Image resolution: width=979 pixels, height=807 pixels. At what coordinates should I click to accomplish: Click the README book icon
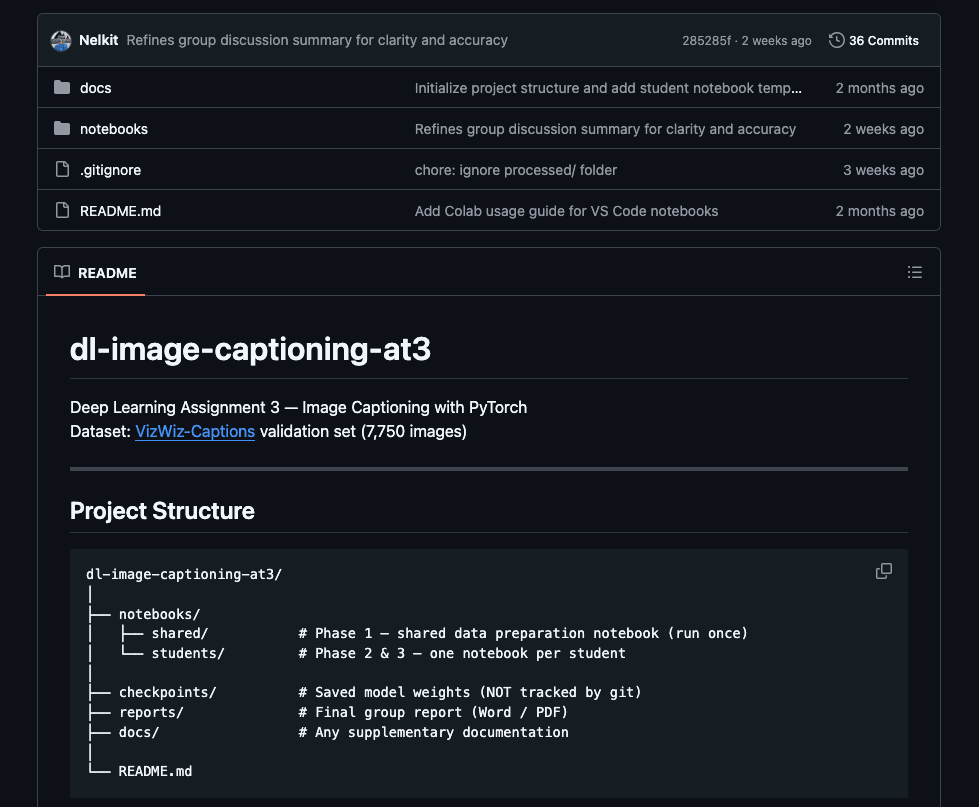62,272
